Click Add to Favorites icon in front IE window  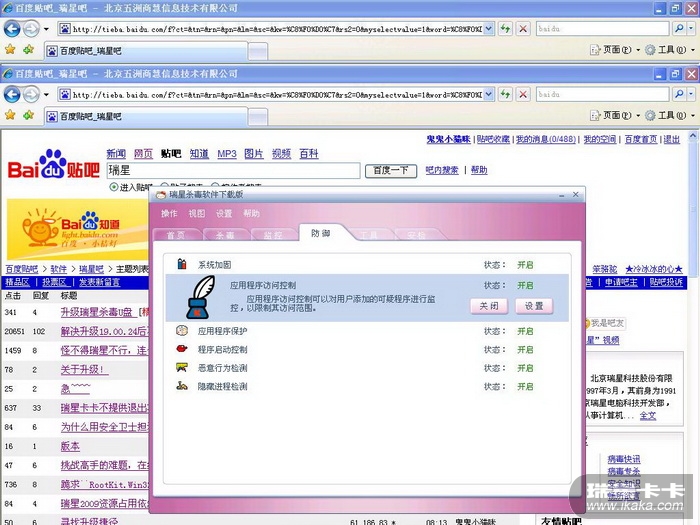pyautogui.click(x=29, y=115)
